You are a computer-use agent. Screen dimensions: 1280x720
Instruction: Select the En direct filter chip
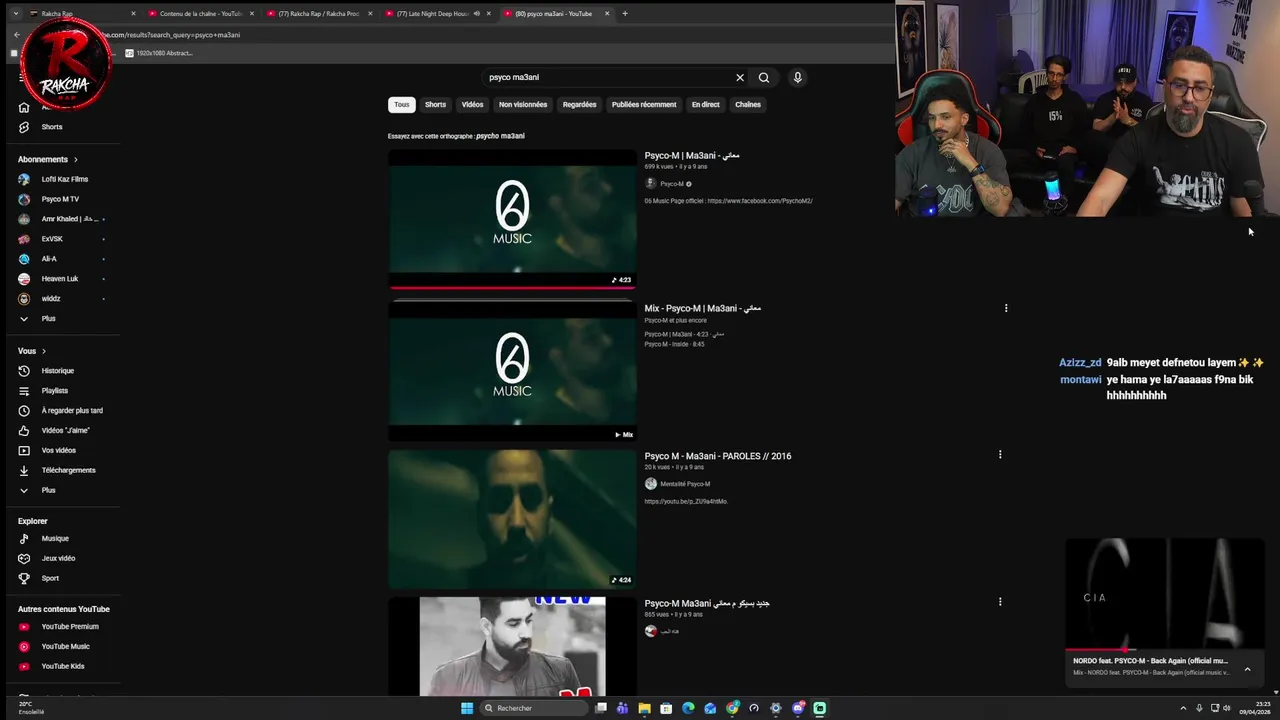(x=705, y=105)
